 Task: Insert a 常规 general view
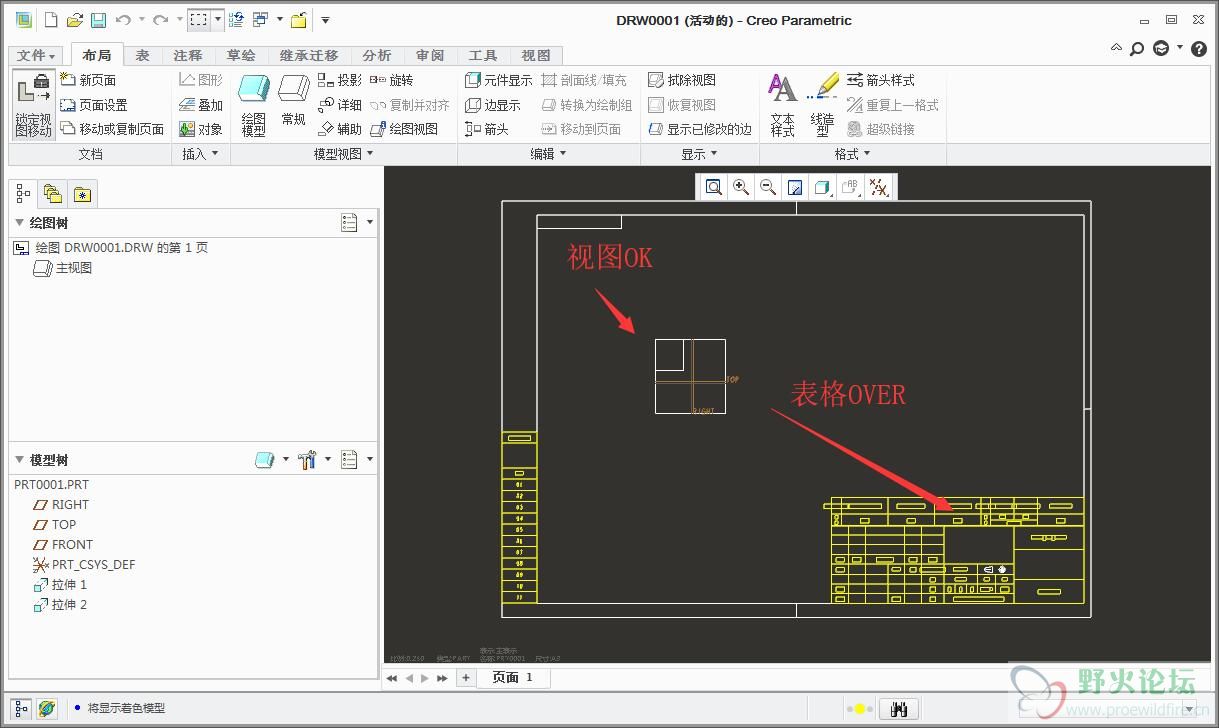coord(293,100)
